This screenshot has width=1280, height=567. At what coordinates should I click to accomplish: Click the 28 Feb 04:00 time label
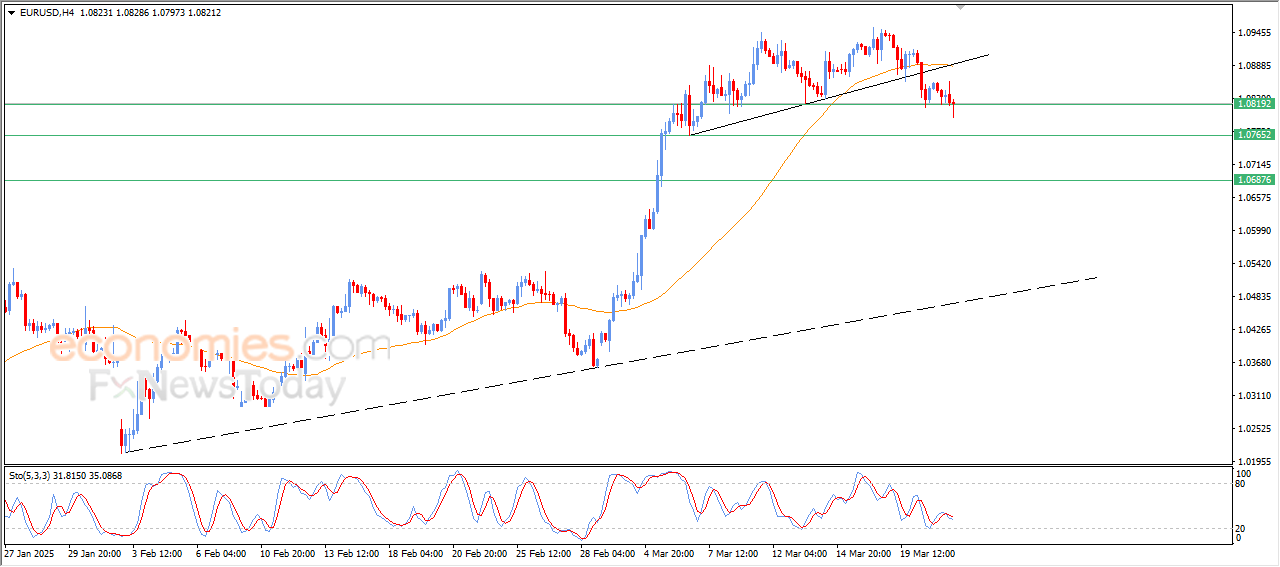[x=608, y=553]
